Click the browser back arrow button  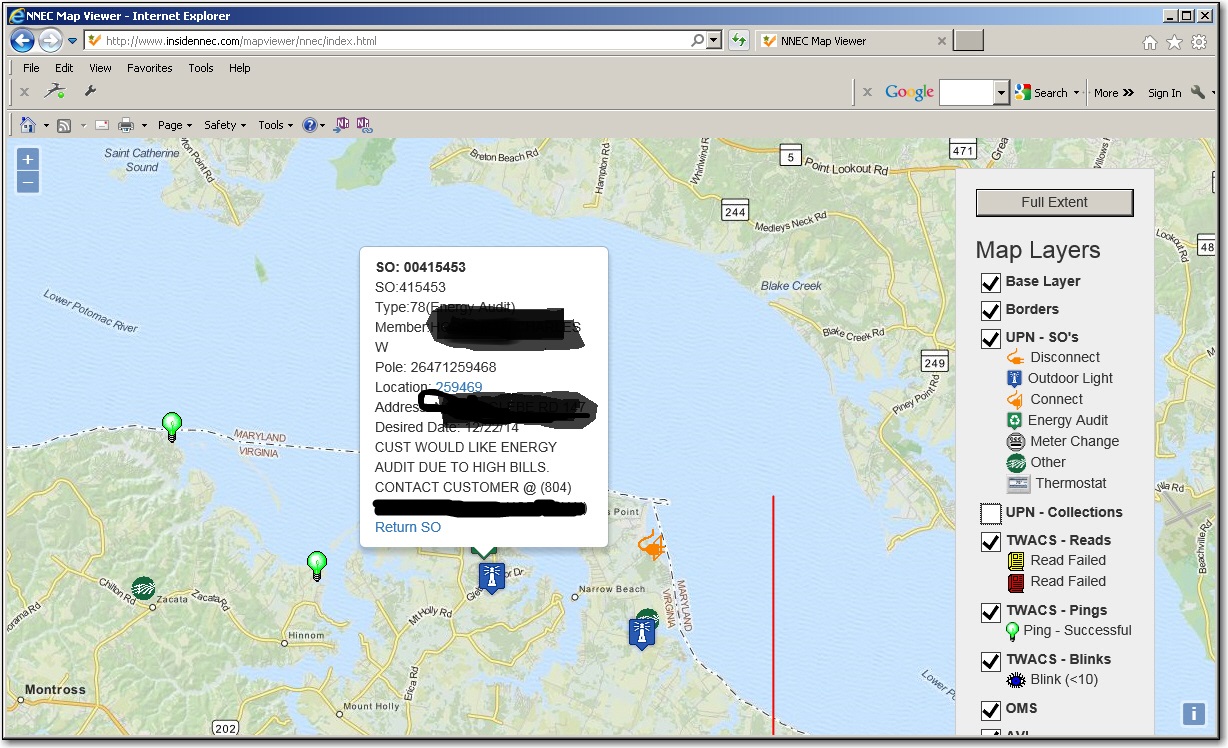click(22, 41)
